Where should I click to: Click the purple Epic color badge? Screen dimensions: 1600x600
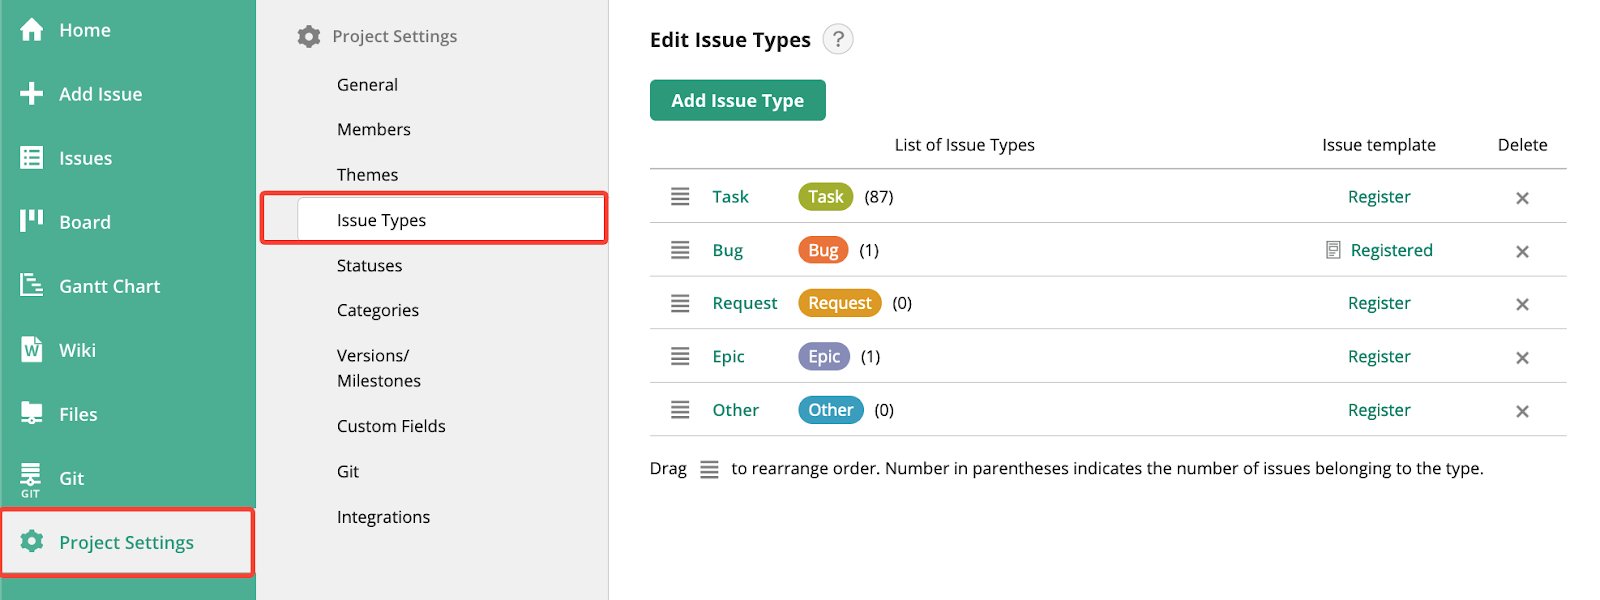coord(824,356)
